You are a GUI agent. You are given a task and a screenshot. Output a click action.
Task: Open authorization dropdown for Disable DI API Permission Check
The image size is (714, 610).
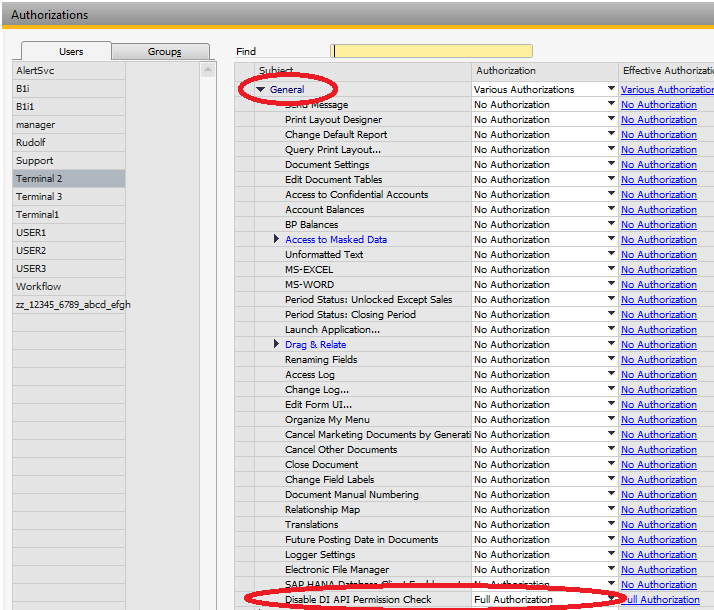(610, 600)
